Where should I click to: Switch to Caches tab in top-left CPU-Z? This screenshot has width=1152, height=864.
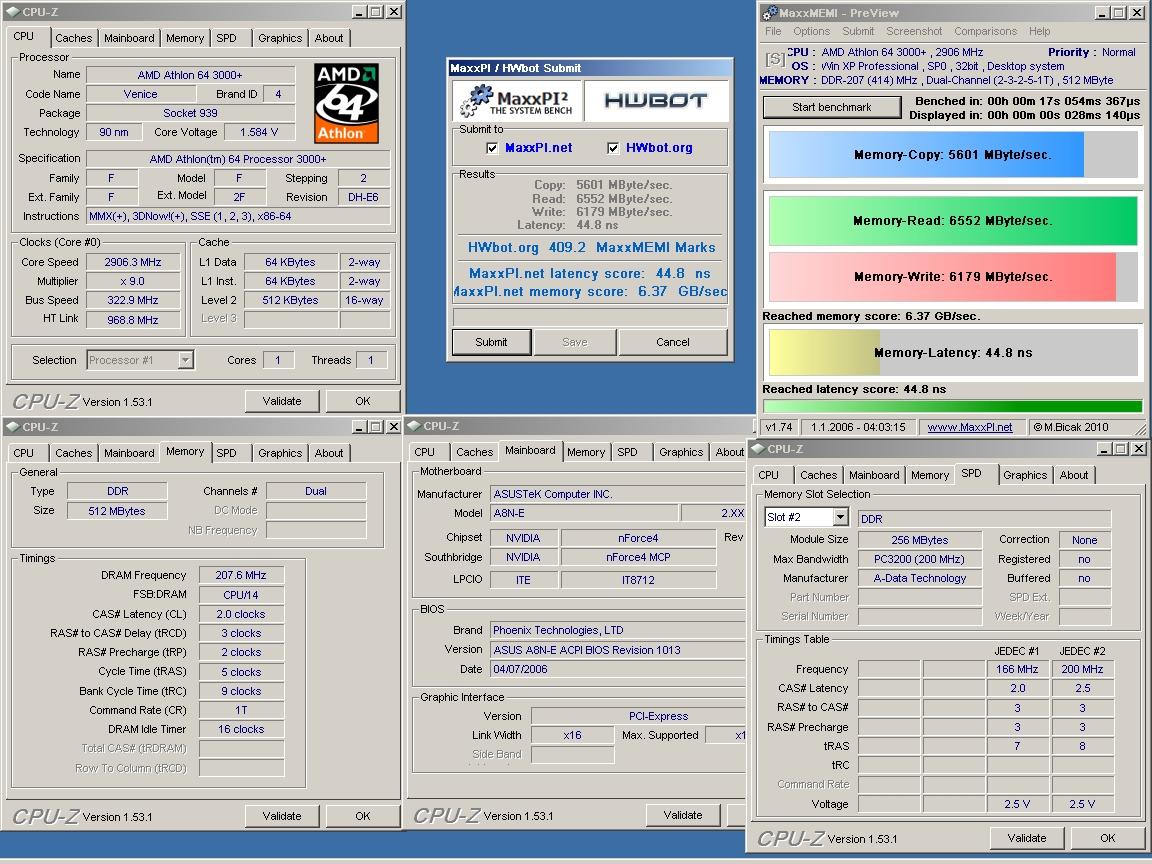pyautogui.click(x=73, y=38)
